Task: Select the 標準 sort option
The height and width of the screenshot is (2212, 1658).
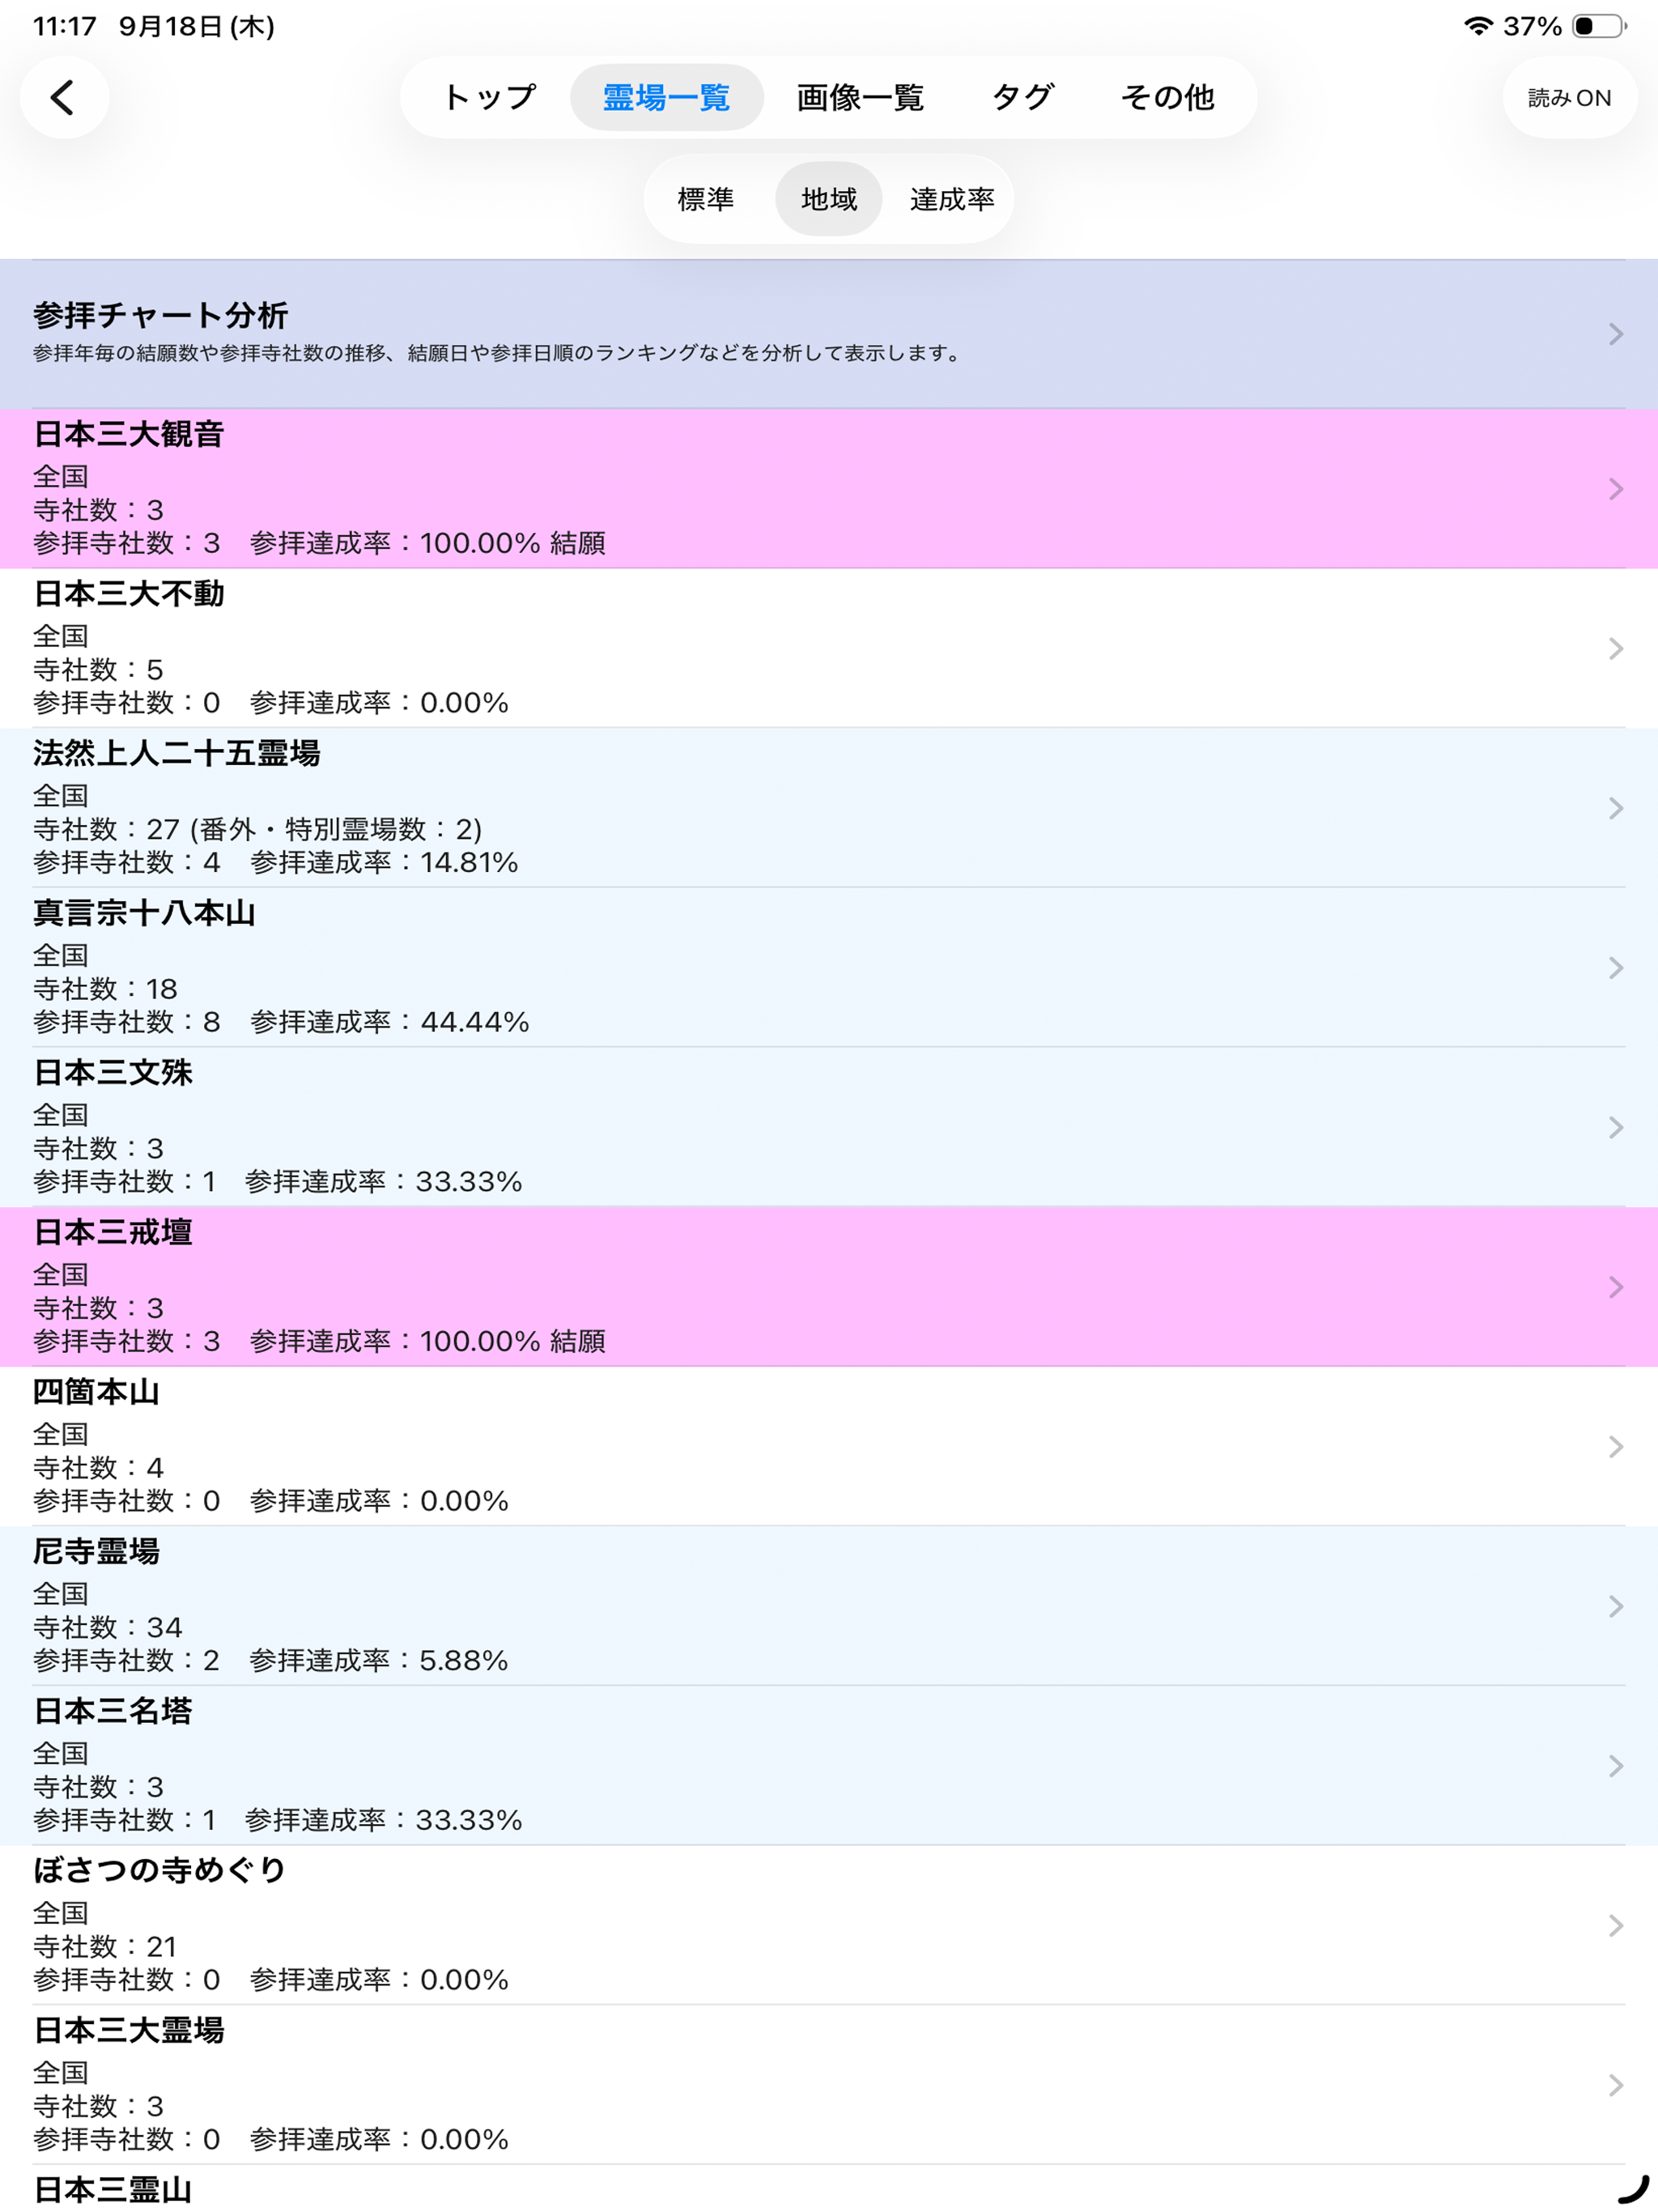Action: point(704,199)
